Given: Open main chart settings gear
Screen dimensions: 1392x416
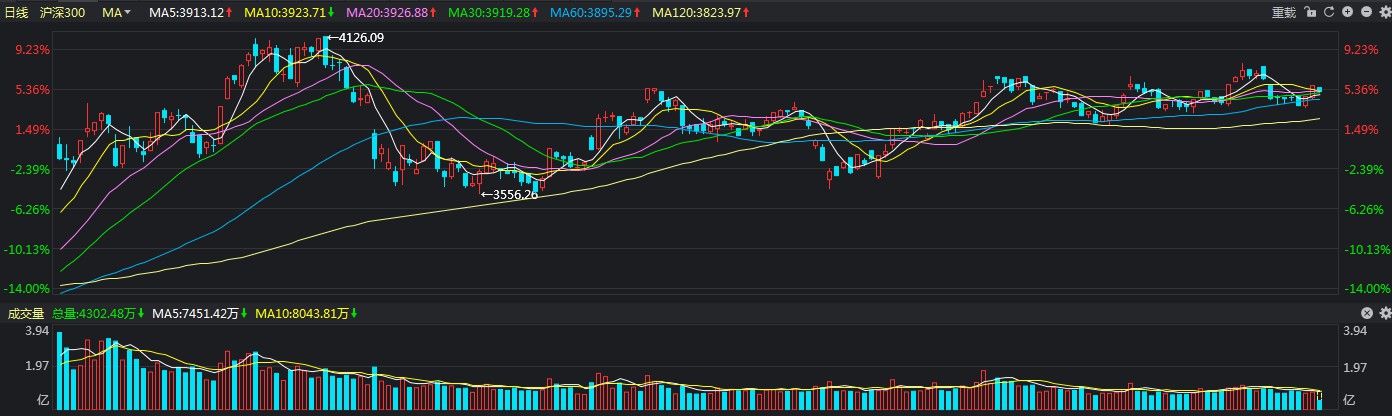Looking at the screenshot, I should pos(1383,12).
